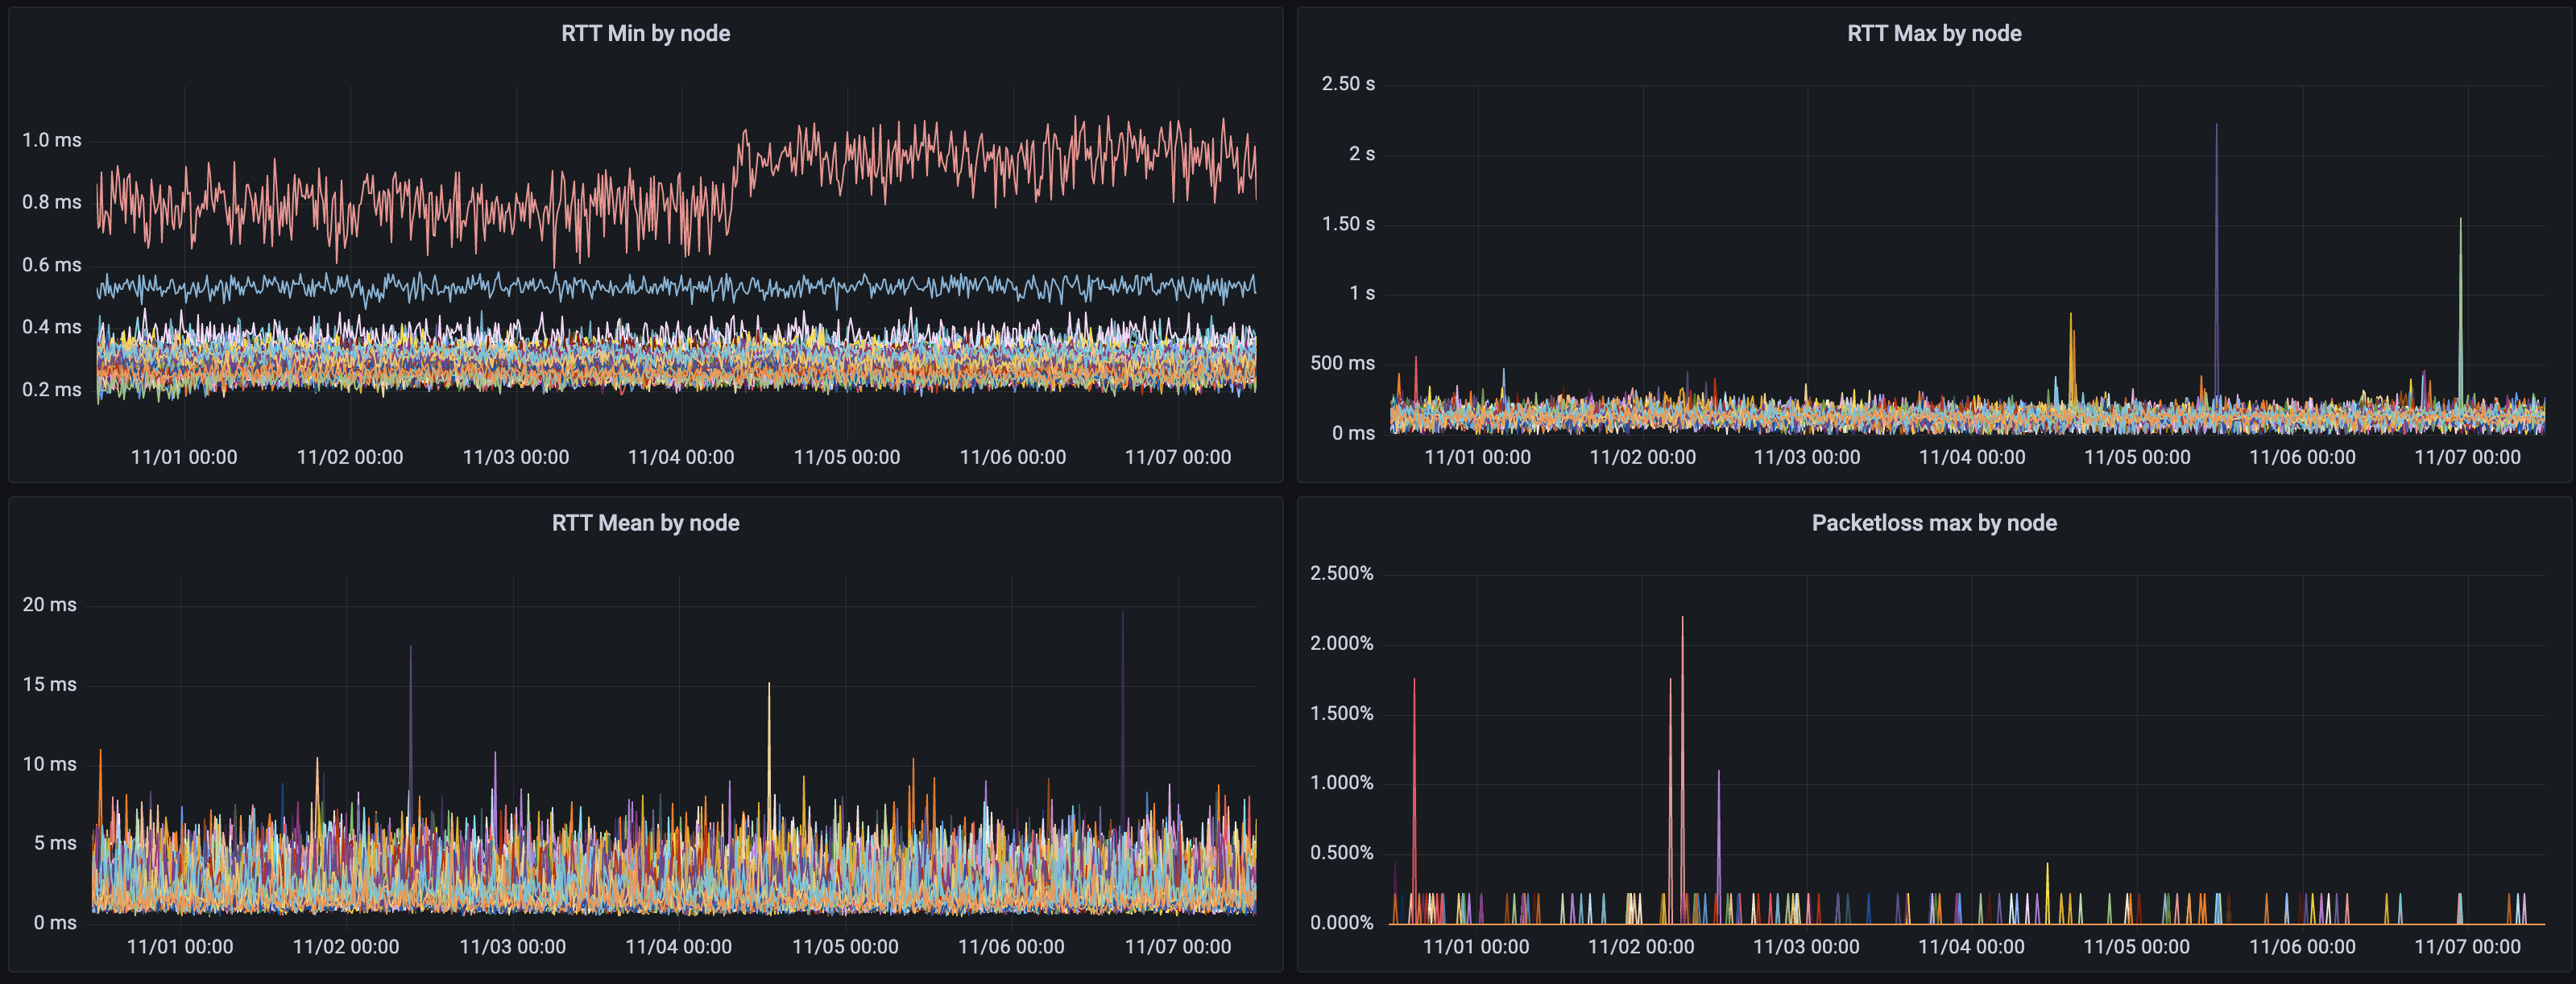Image resolution: width=2576 pixels, height=984 pixels.
Task: Click 11/02 00:00 on the RTT Max axis
Action: pyautogui.click(x=1642, y=457)
